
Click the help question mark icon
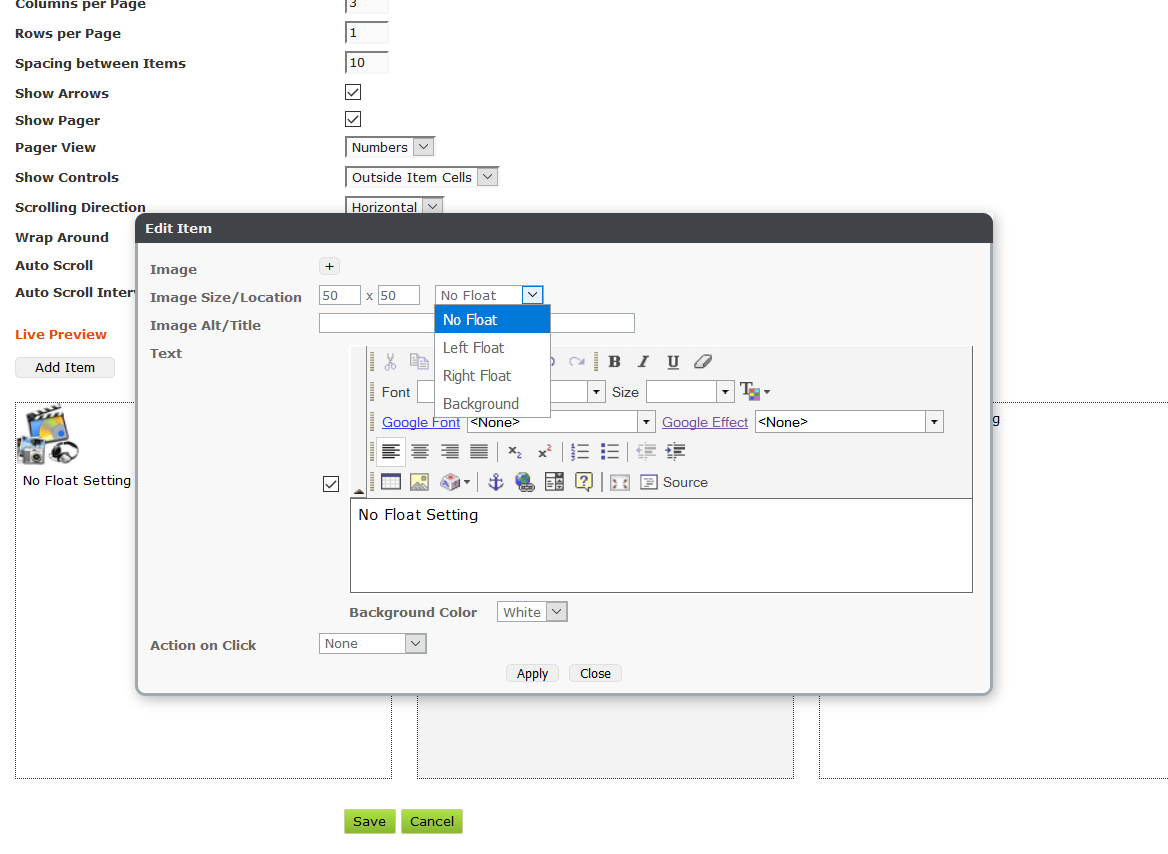pyautogui.click(x=584, y=482)
